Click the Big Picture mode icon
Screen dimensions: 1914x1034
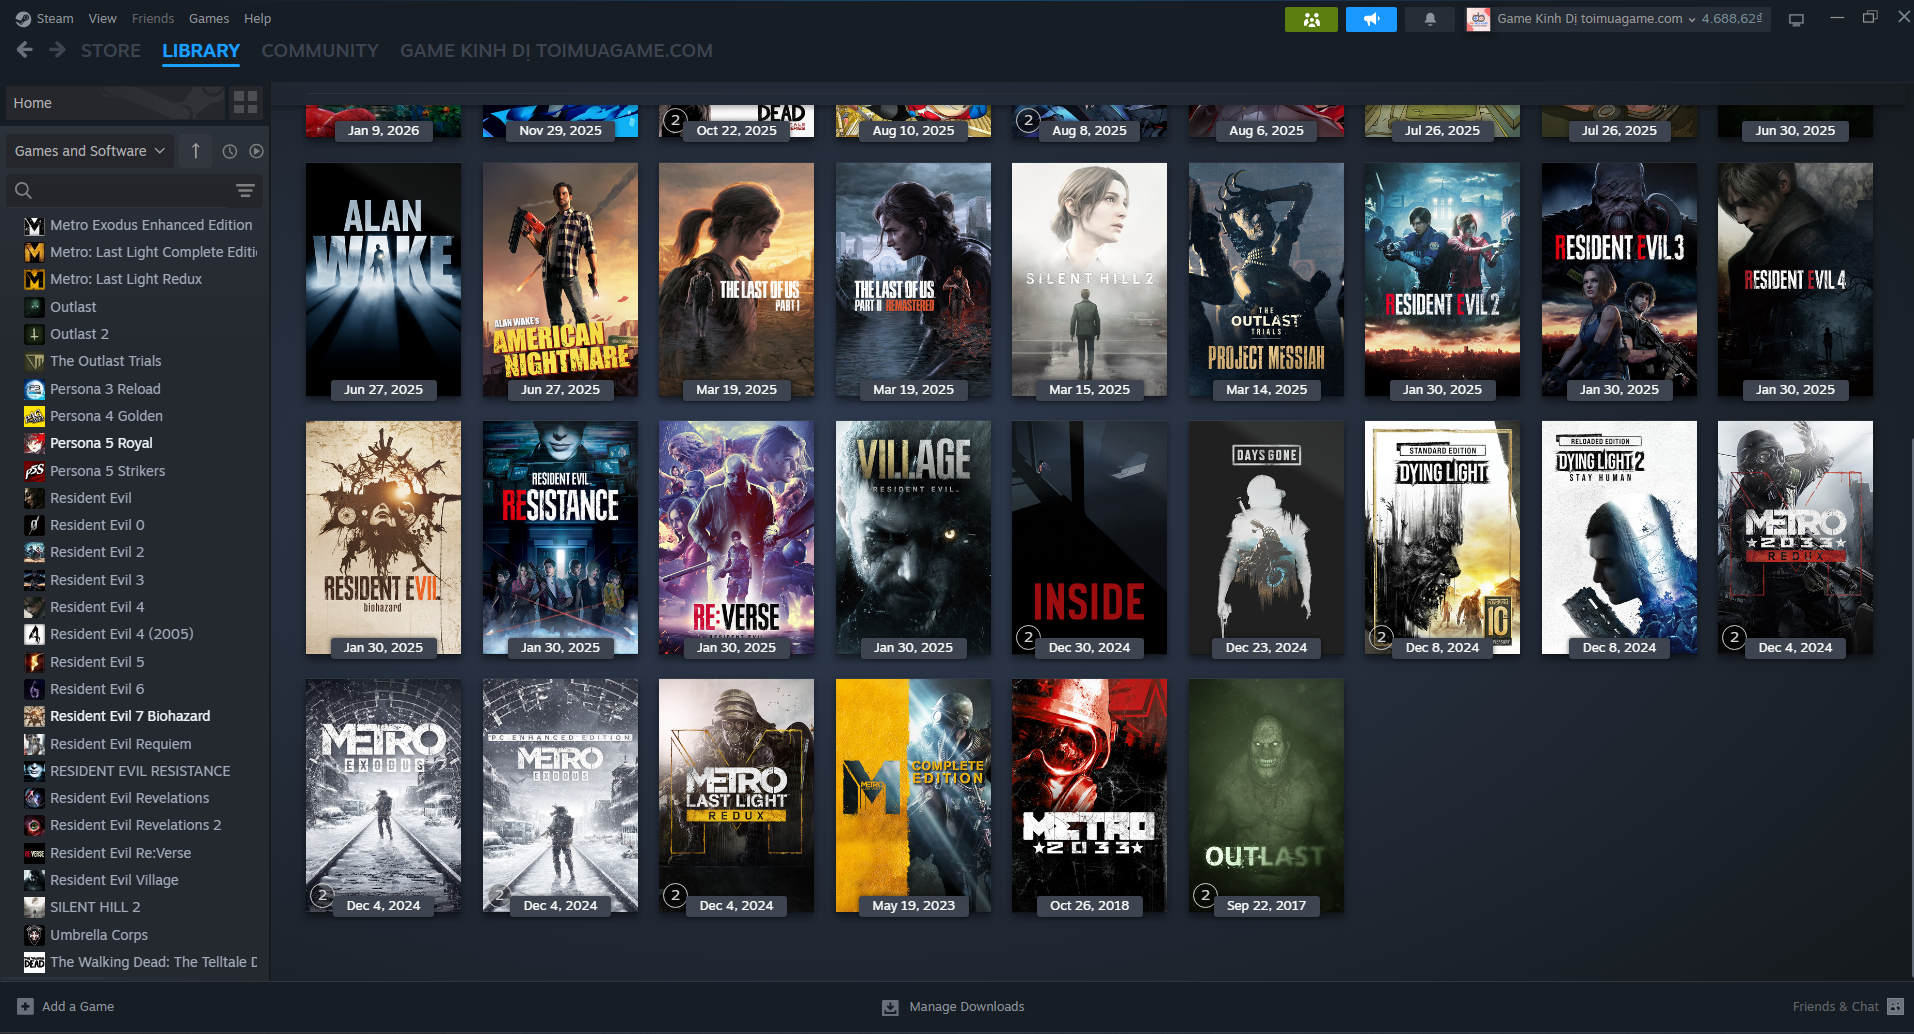tap(1796, 19)
